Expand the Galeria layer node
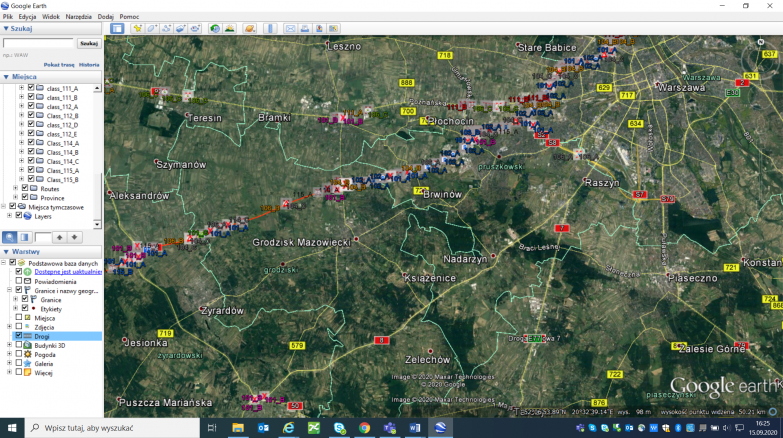Viewport: 783px width, 438px height. [x=9, y=363]
